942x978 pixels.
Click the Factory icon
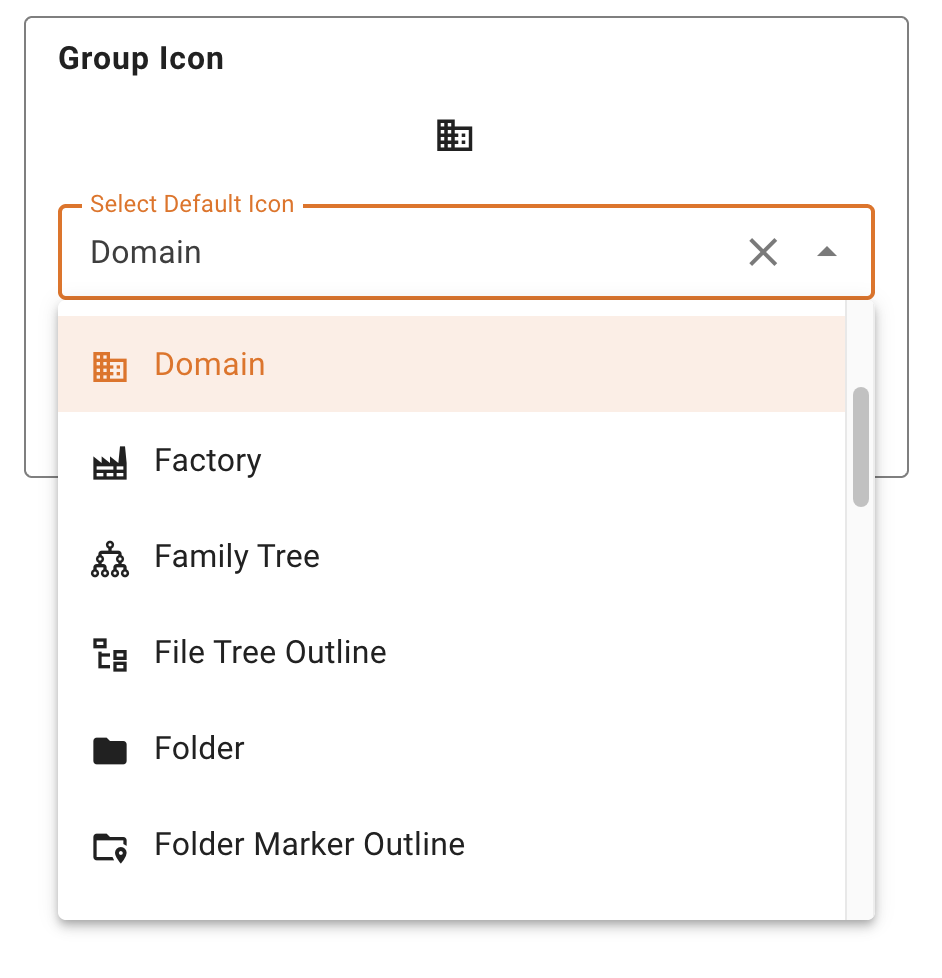110,462
